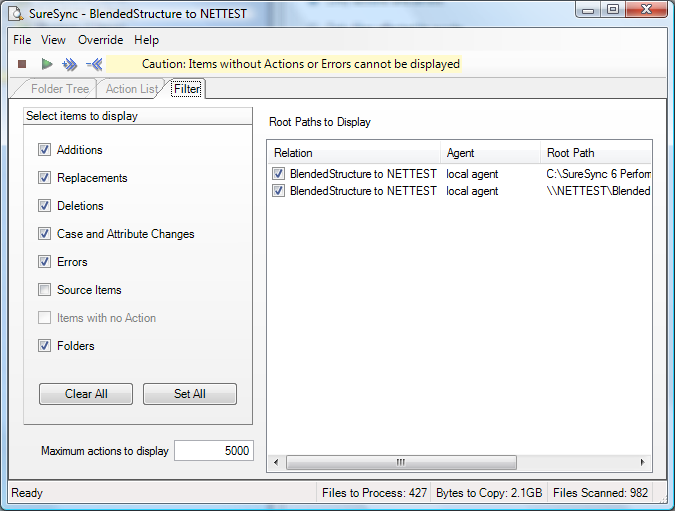Click the Stop toolbar icon
675x511 pixels.
coord(22,64)
